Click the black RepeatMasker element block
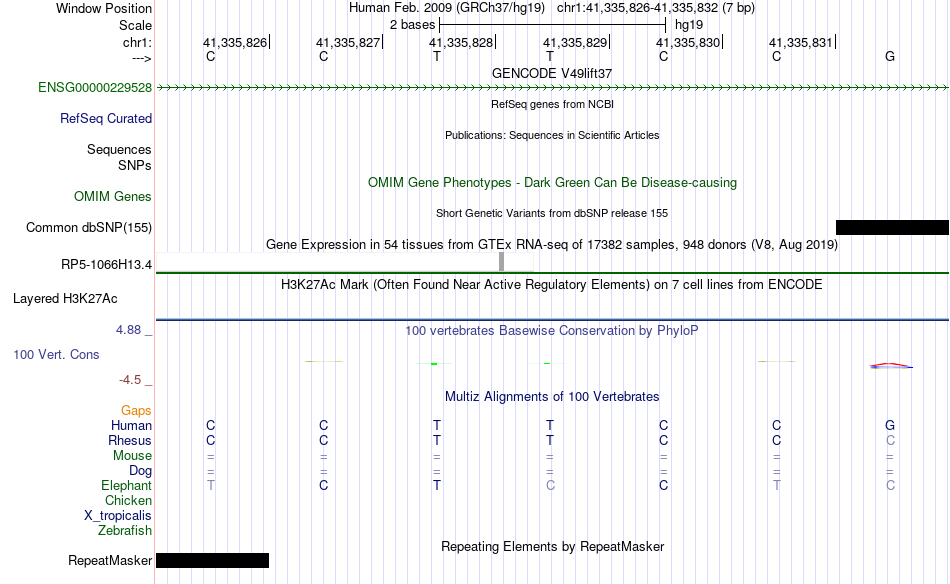This screenshot has width=950, height=584. (213, 560)
